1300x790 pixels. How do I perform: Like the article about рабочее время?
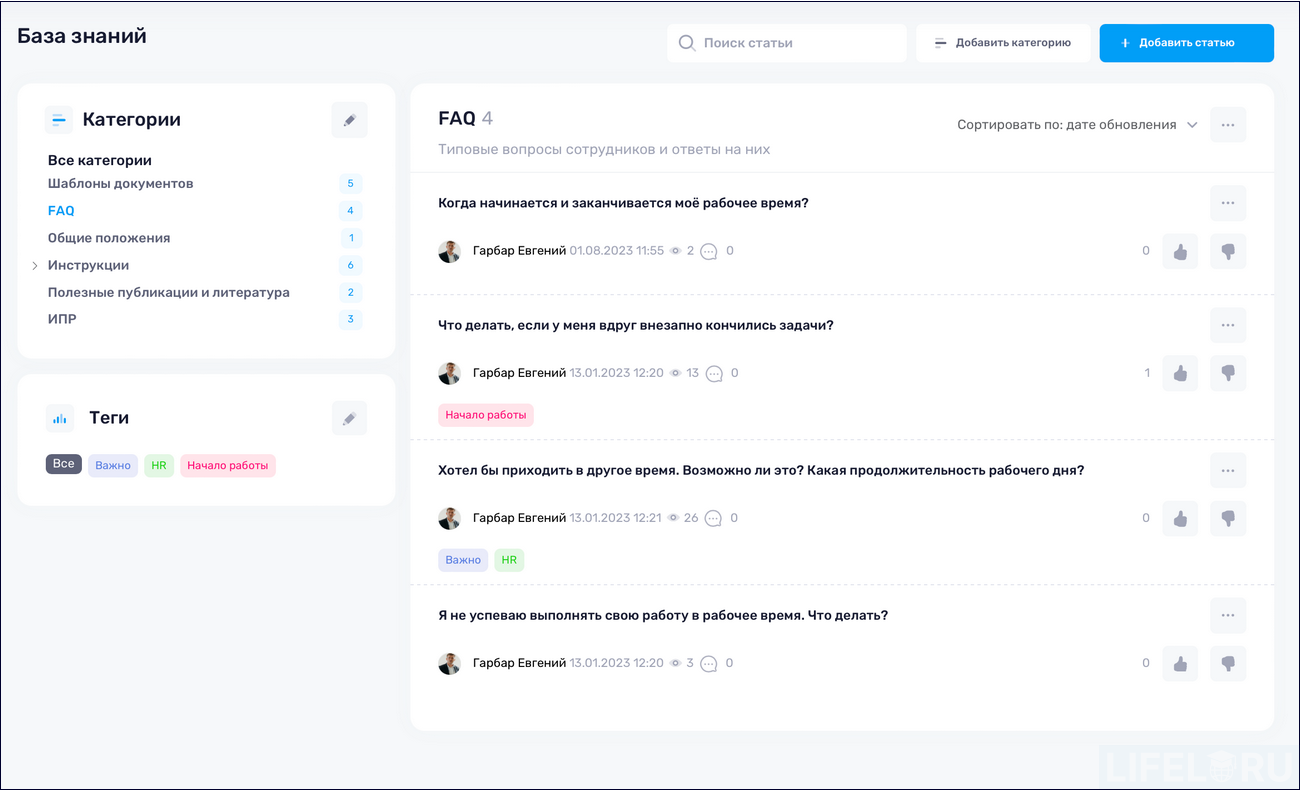1180,251
